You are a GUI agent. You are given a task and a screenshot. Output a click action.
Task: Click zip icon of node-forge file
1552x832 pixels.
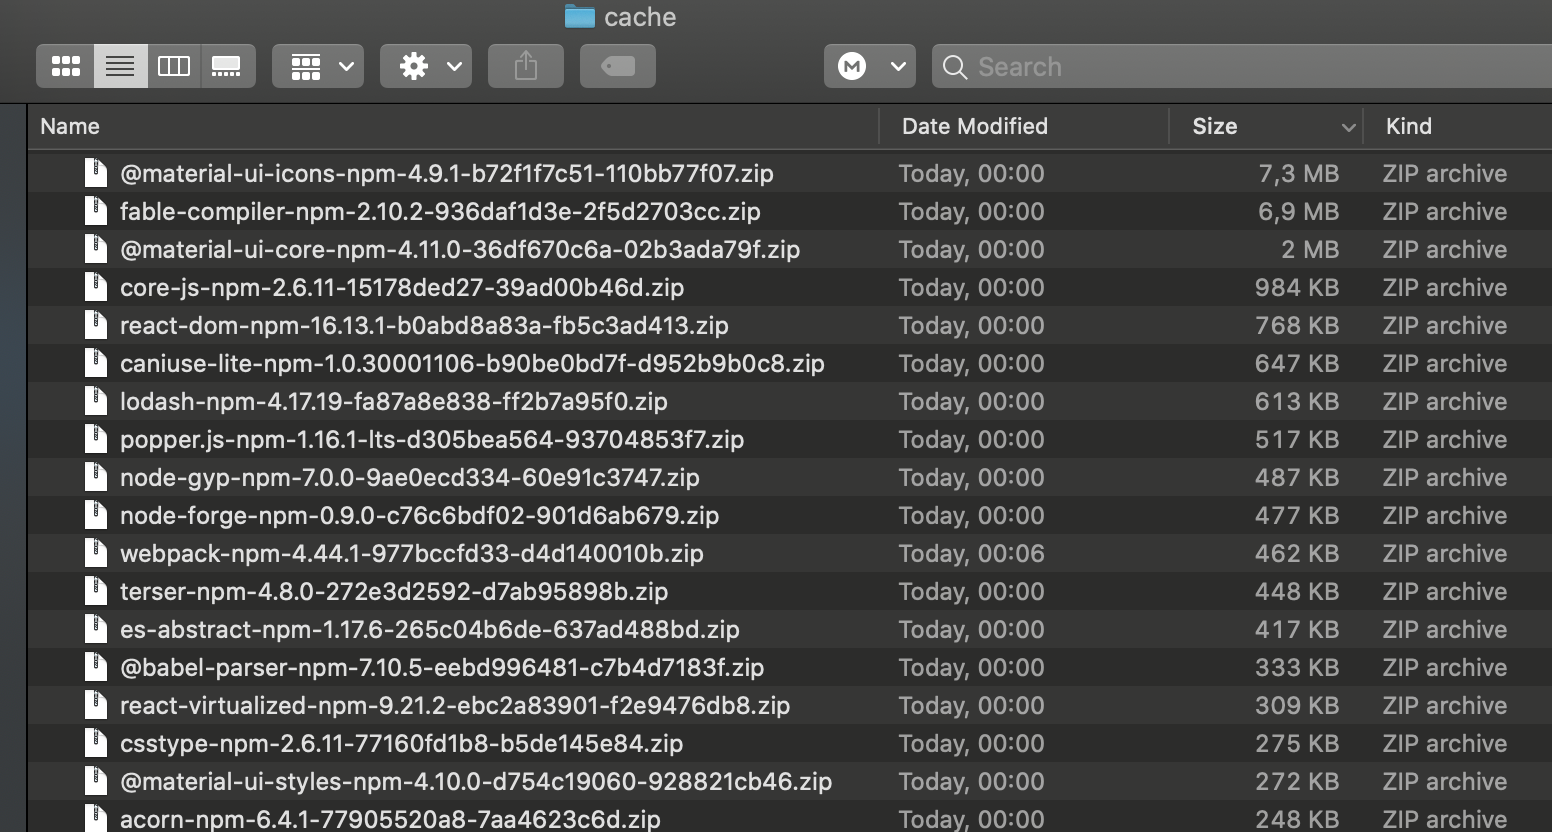(x=96, y=515)
